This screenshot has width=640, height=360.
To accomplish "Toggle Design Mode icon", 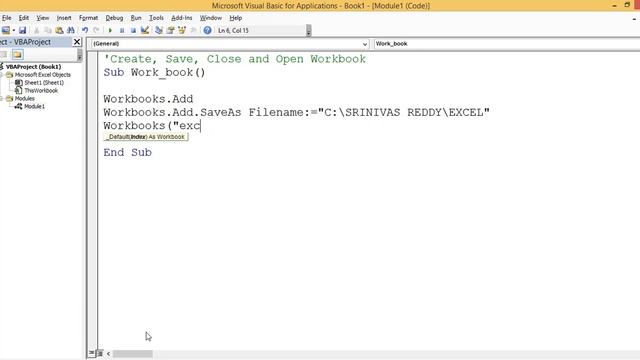I will (144, 30).
